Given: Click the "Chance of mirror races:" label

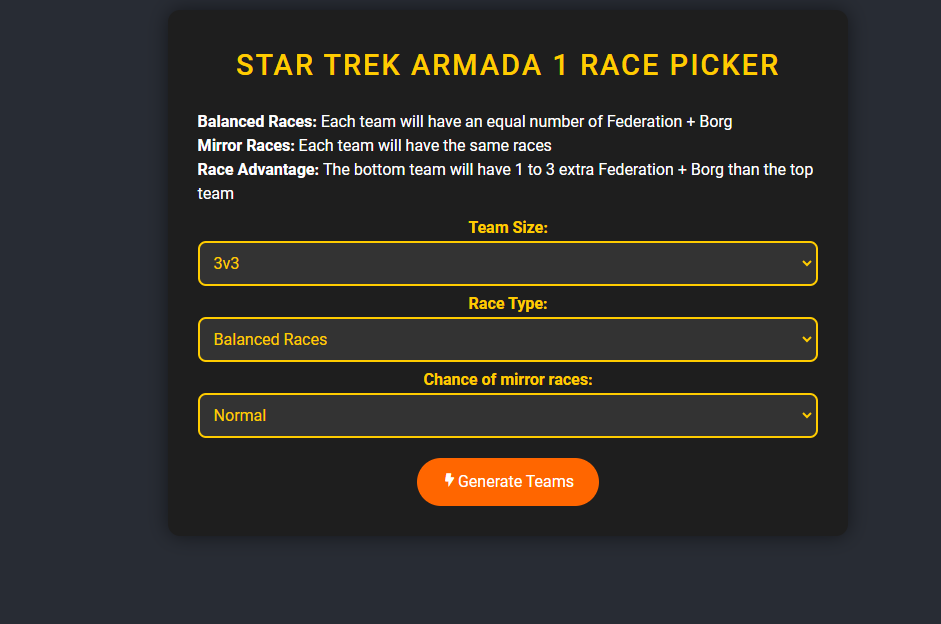Looking at the screenshot, I should (508, 379).
